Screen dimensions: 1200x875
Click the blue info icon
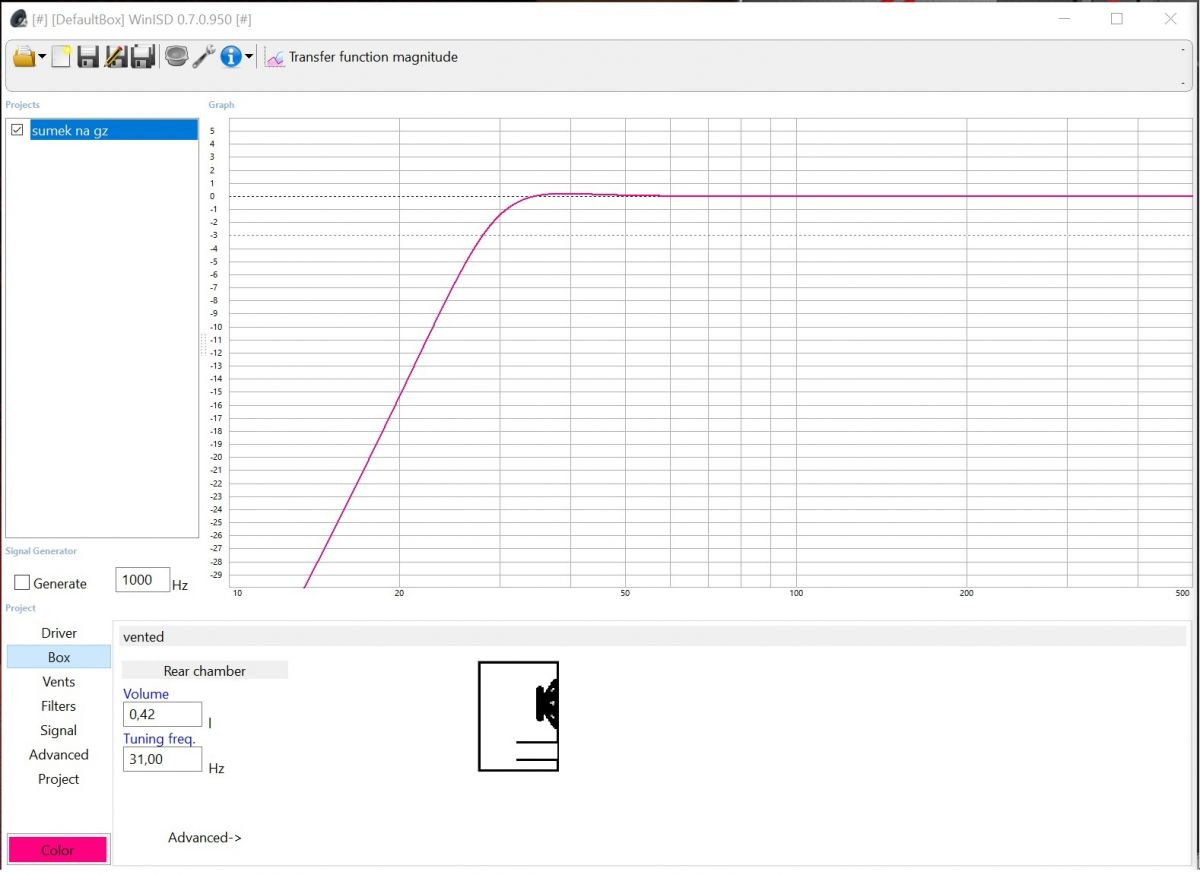pyautogui.click(x=231, y=57)
